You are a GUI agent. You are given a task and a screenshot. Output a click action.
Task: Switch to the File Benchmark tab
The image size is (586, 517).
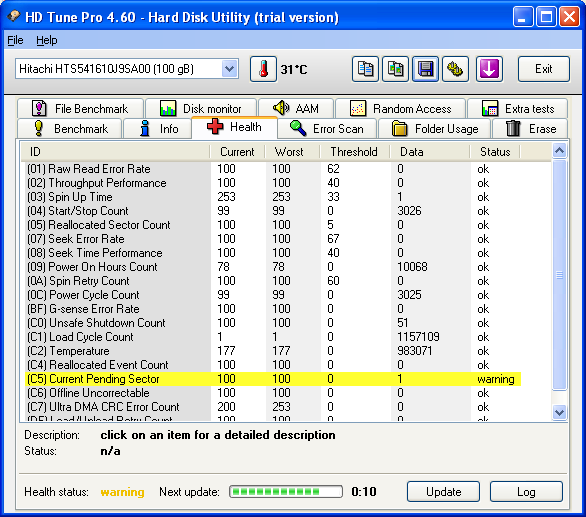pos(80,109)
